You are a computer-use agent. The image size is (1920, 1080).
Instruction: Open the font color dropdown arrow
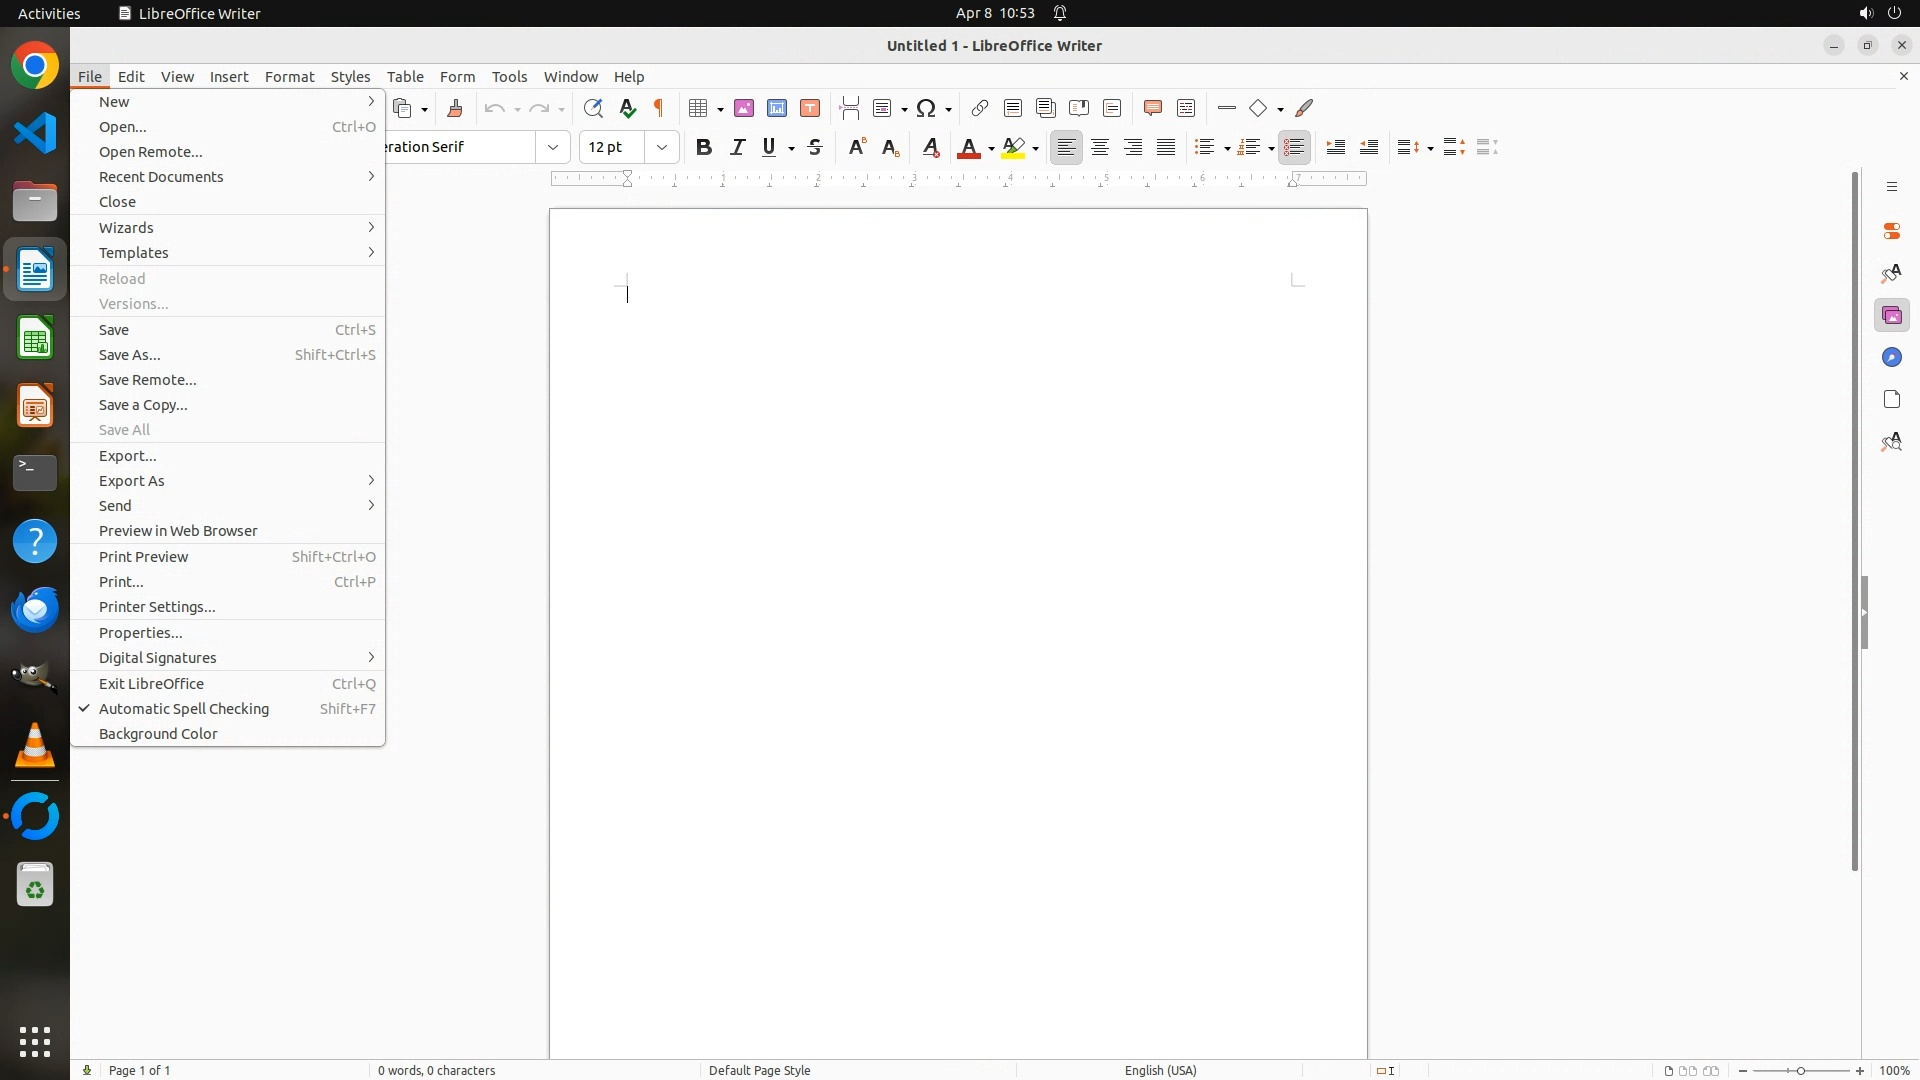[x=991, y=148]
